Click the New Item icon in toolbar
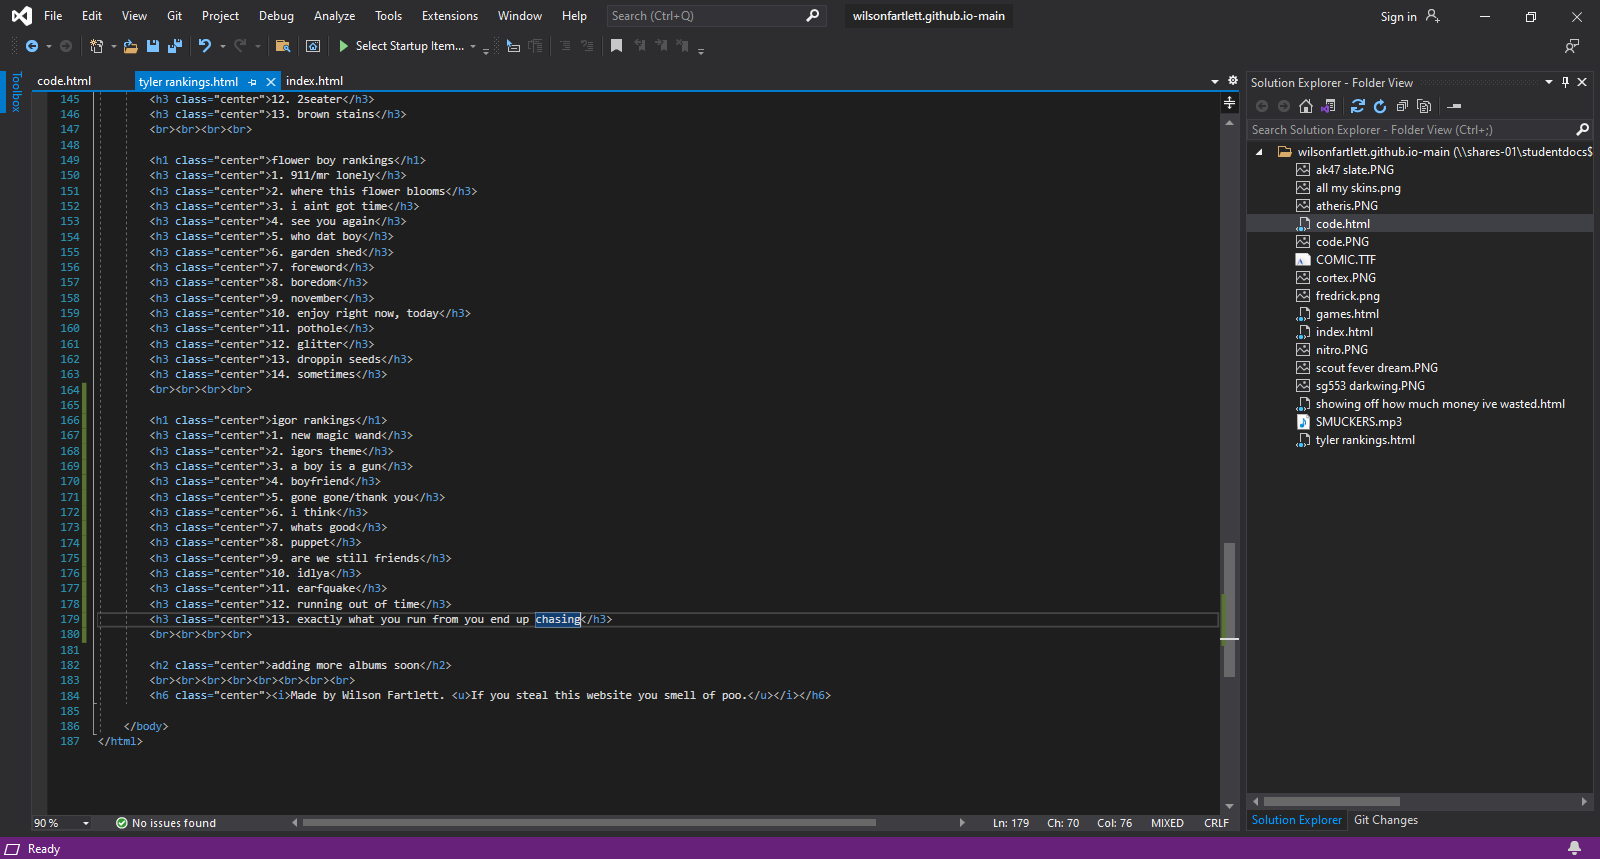The image size is (1600, 859). (96, 46)
